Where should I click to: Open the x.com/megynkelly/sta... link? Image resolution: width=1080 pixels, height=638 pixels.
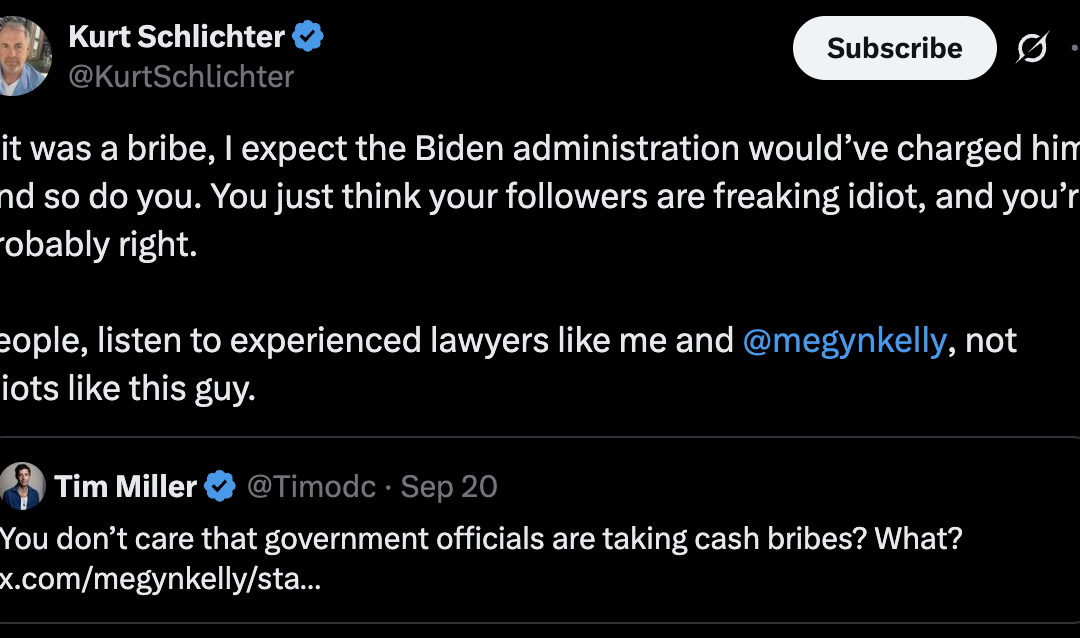click(x=160, y=581)
